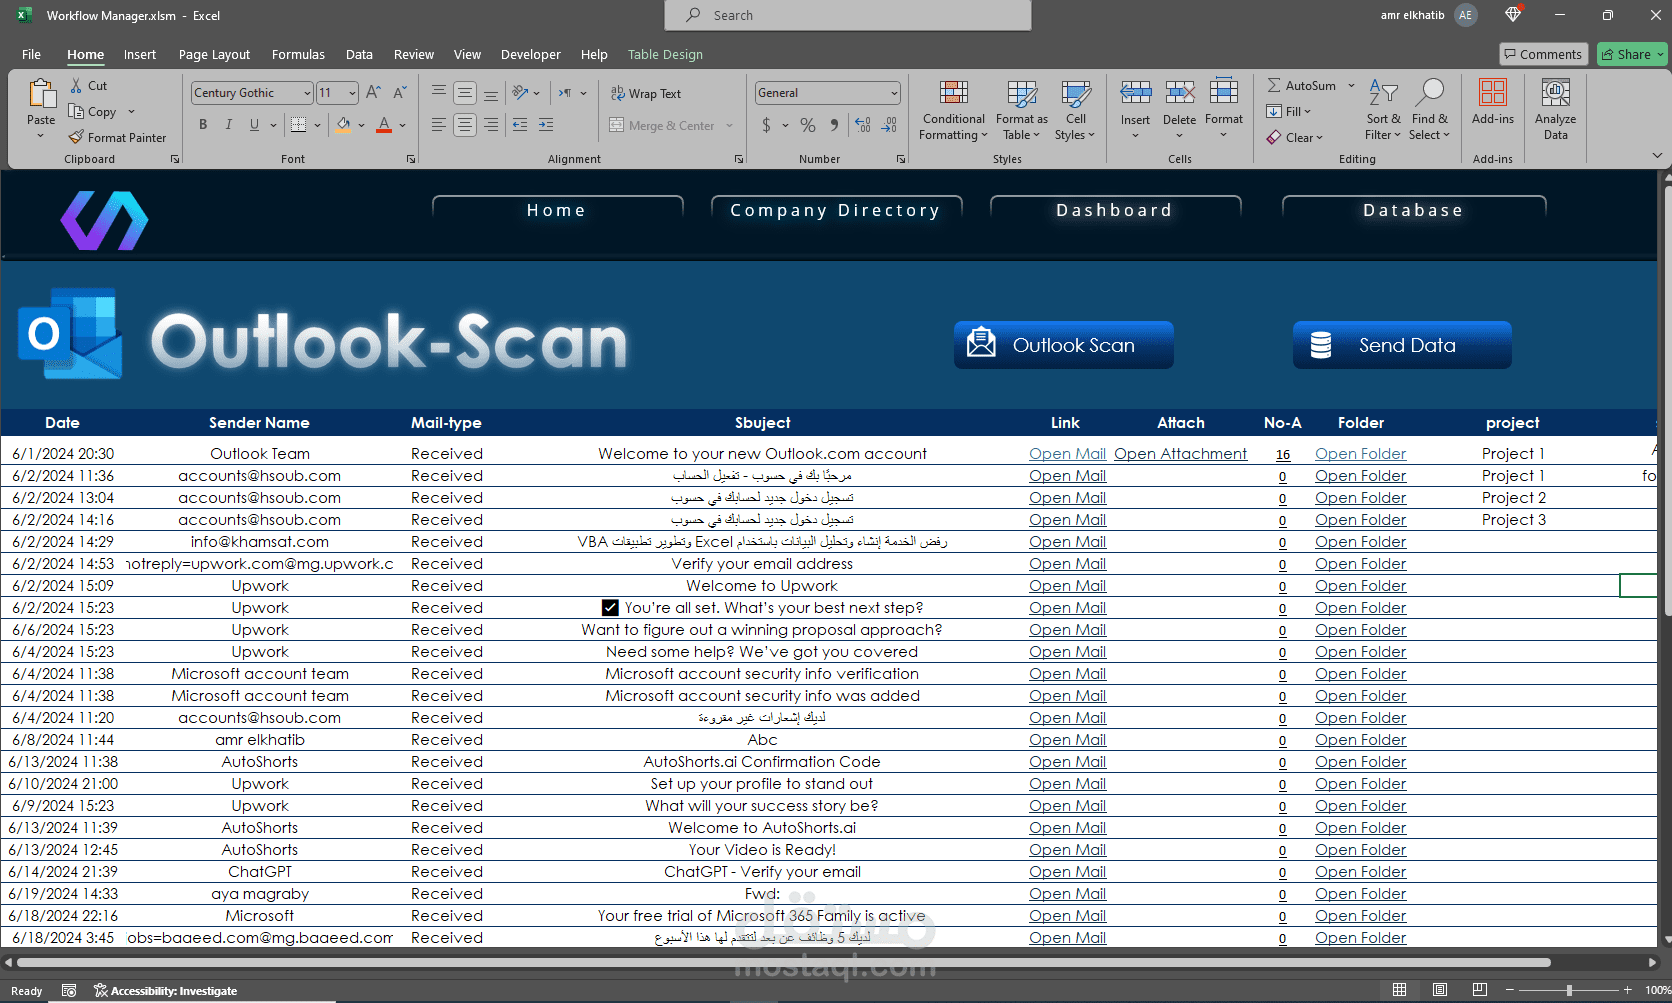Launch Analyze Data
This screenshot has width=1672, height=1003.
(1555, 110)
